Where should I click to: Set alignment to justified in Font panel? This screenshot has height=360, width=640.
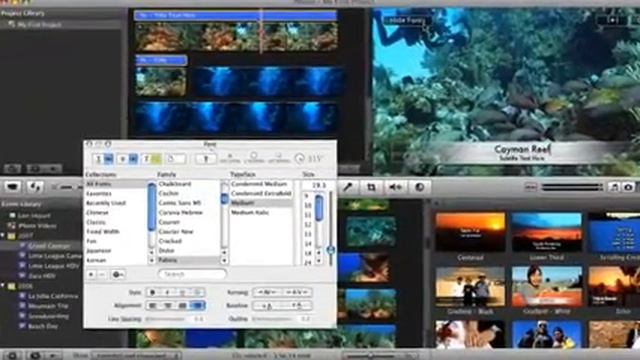pos(182,305)
